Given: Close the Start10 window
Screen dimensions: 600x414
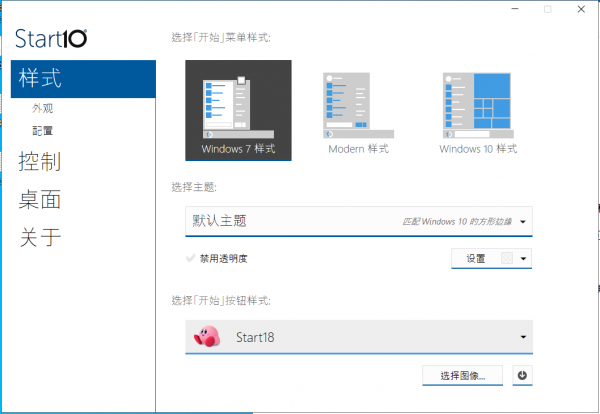Looking at the screenshot, I should point(581,9).
